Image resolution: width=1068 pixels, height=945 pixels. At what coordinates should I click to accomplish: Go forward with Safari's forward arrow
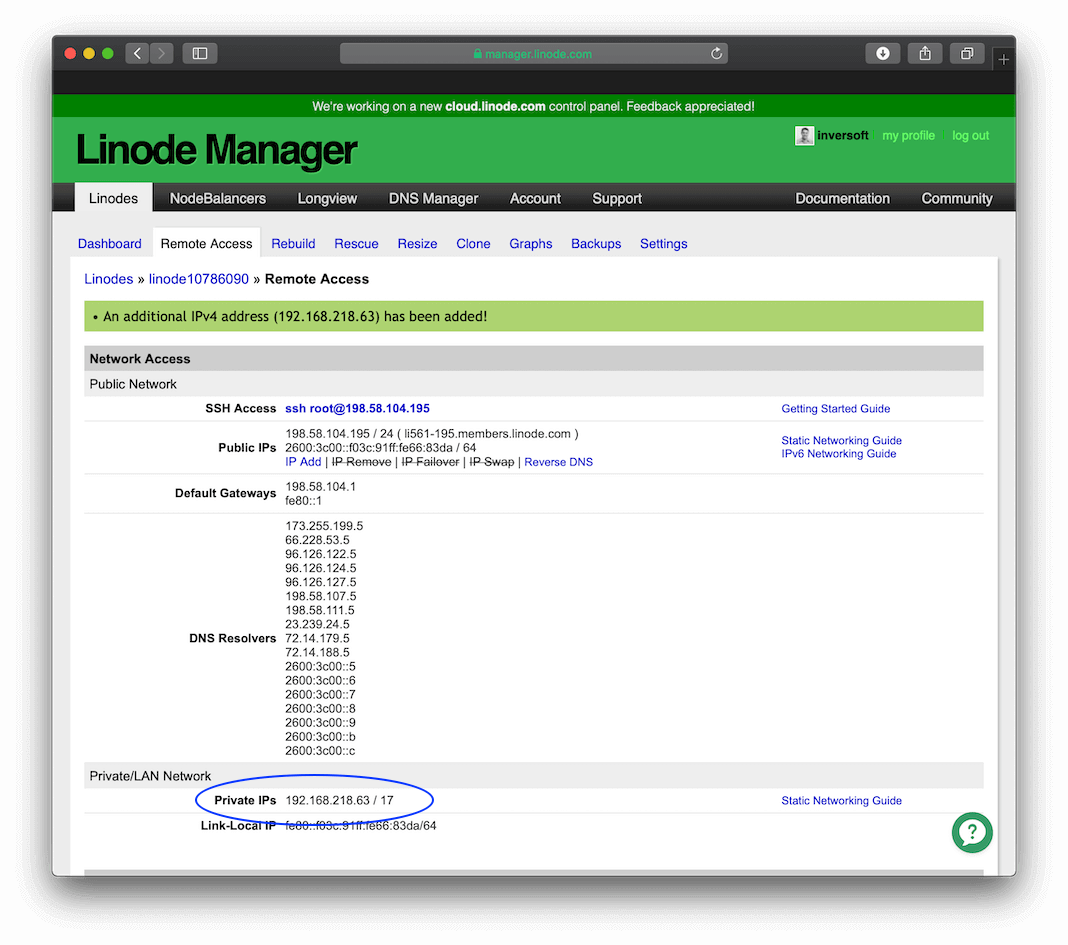[161, 53]
